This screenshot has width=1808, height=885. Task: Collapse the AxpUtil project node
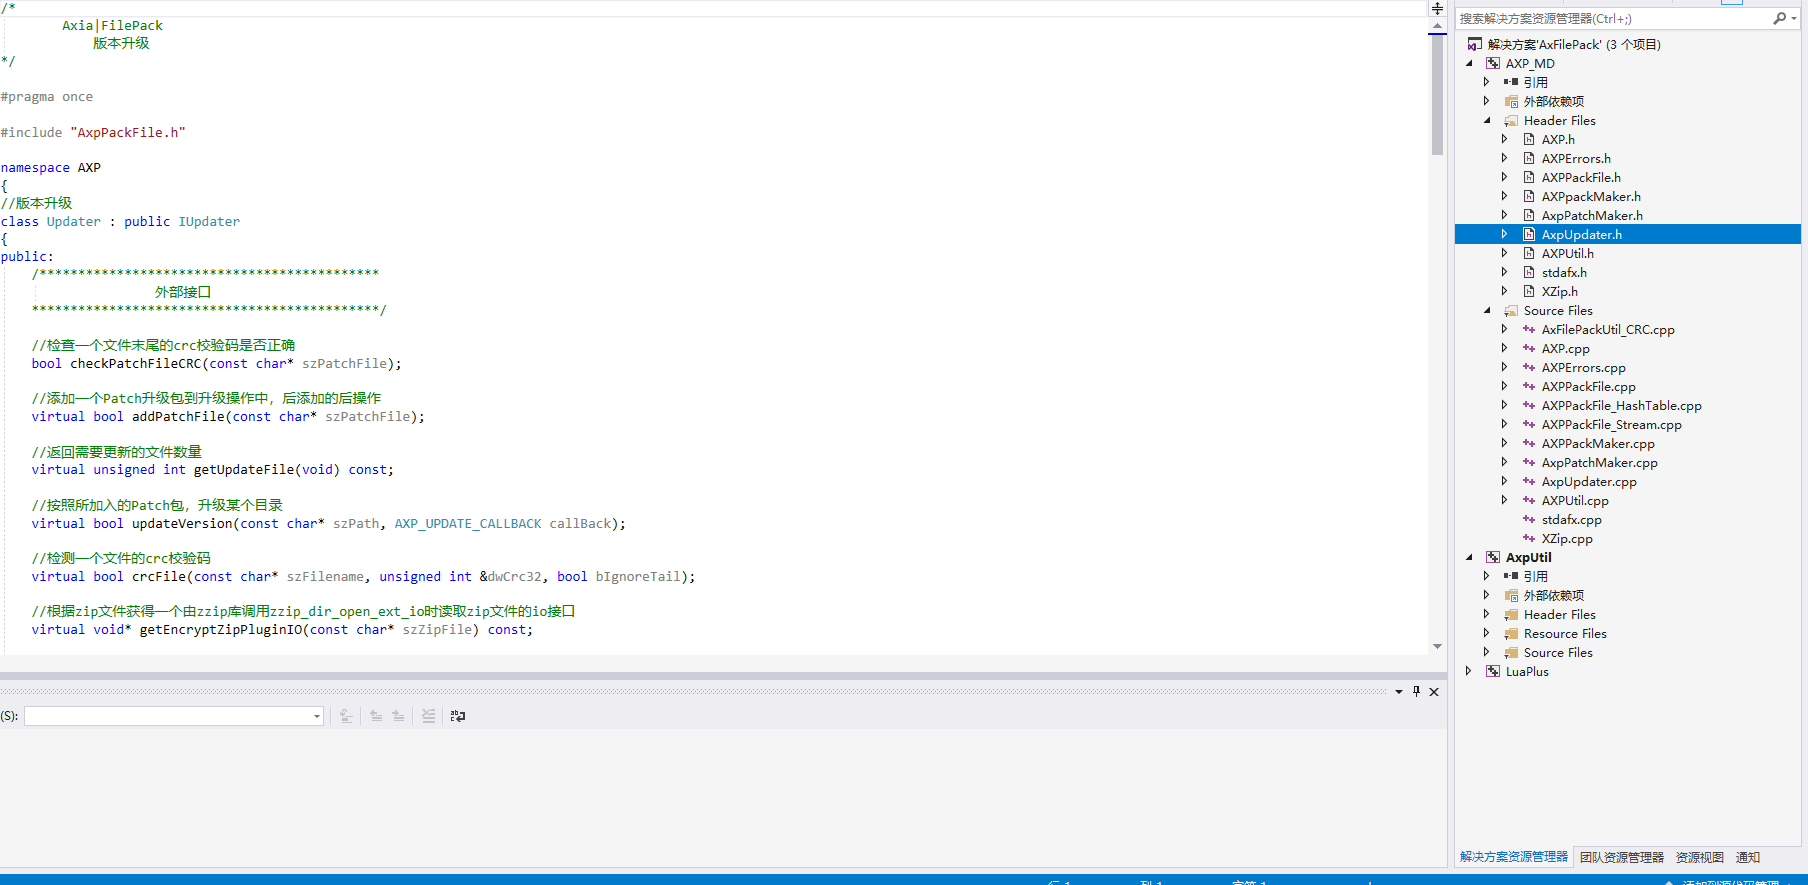click(x=1469, y=557)
